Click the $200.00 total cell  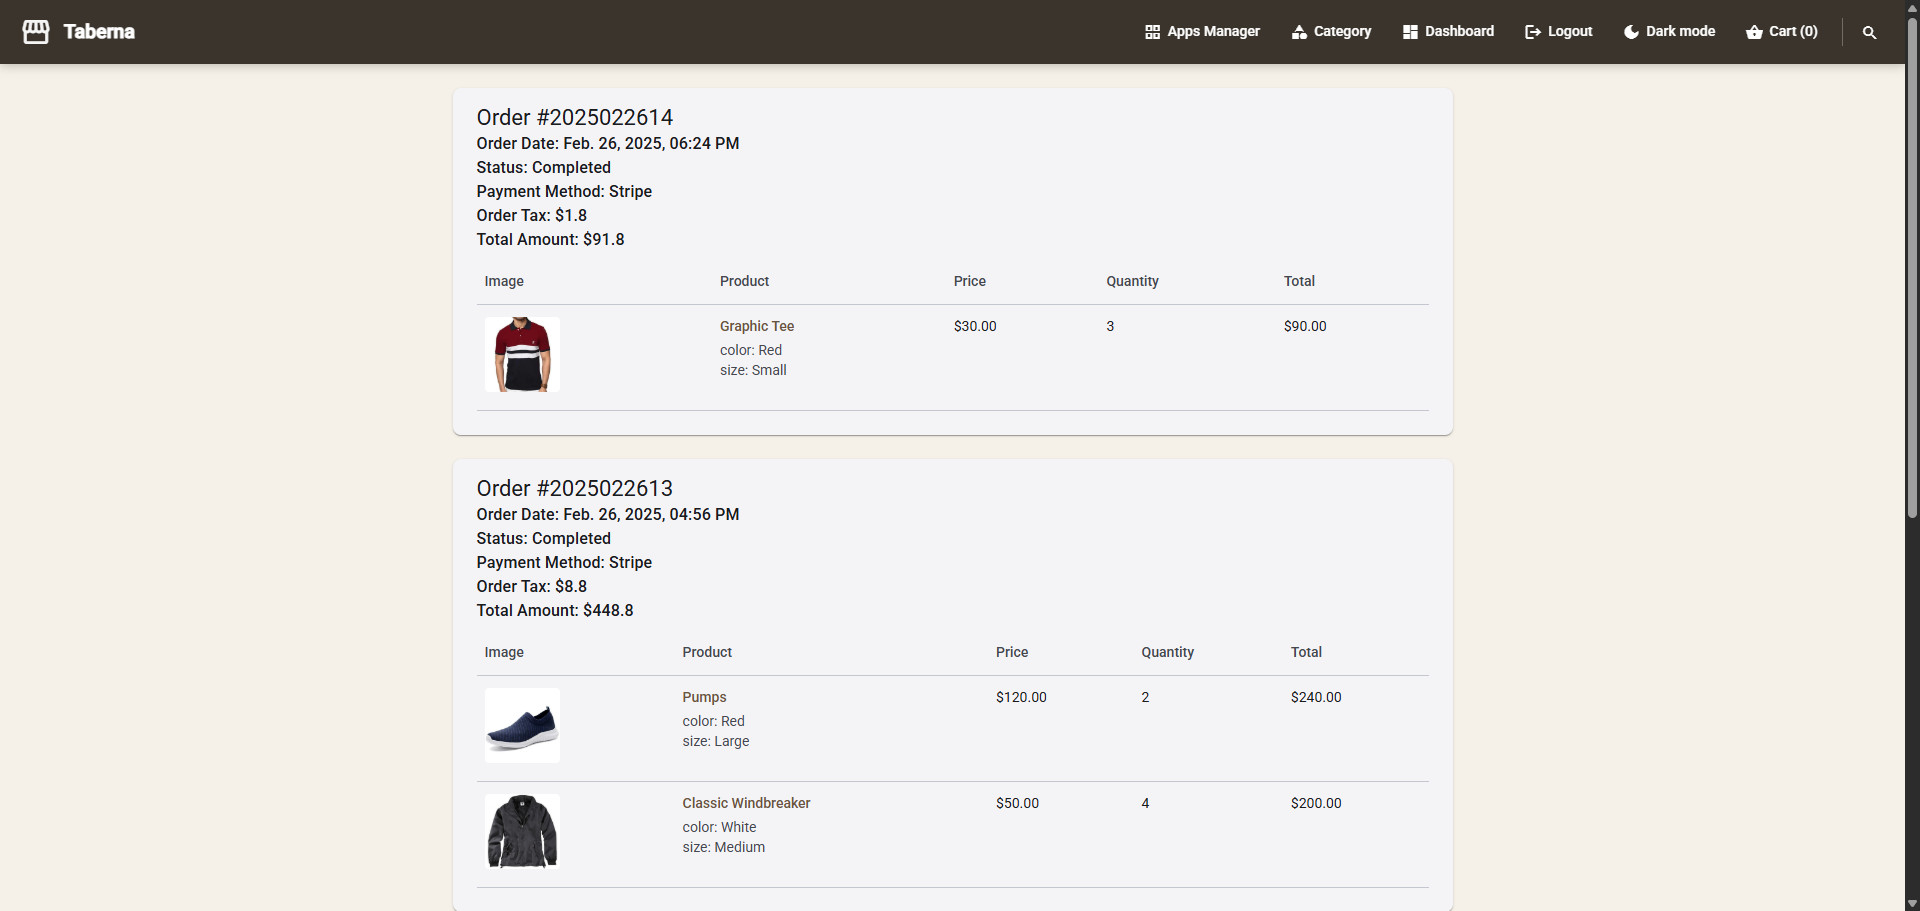[1316, 803]
